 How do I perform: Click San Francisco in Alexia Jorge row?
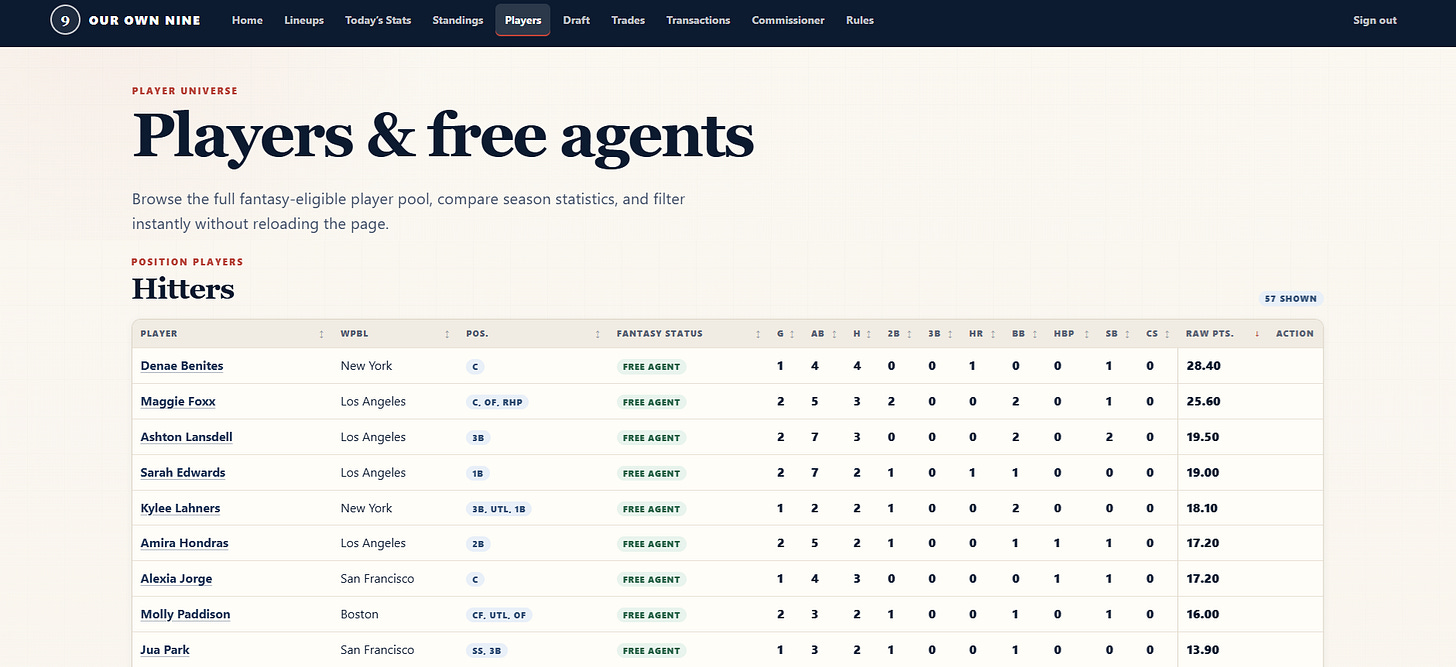377,579
